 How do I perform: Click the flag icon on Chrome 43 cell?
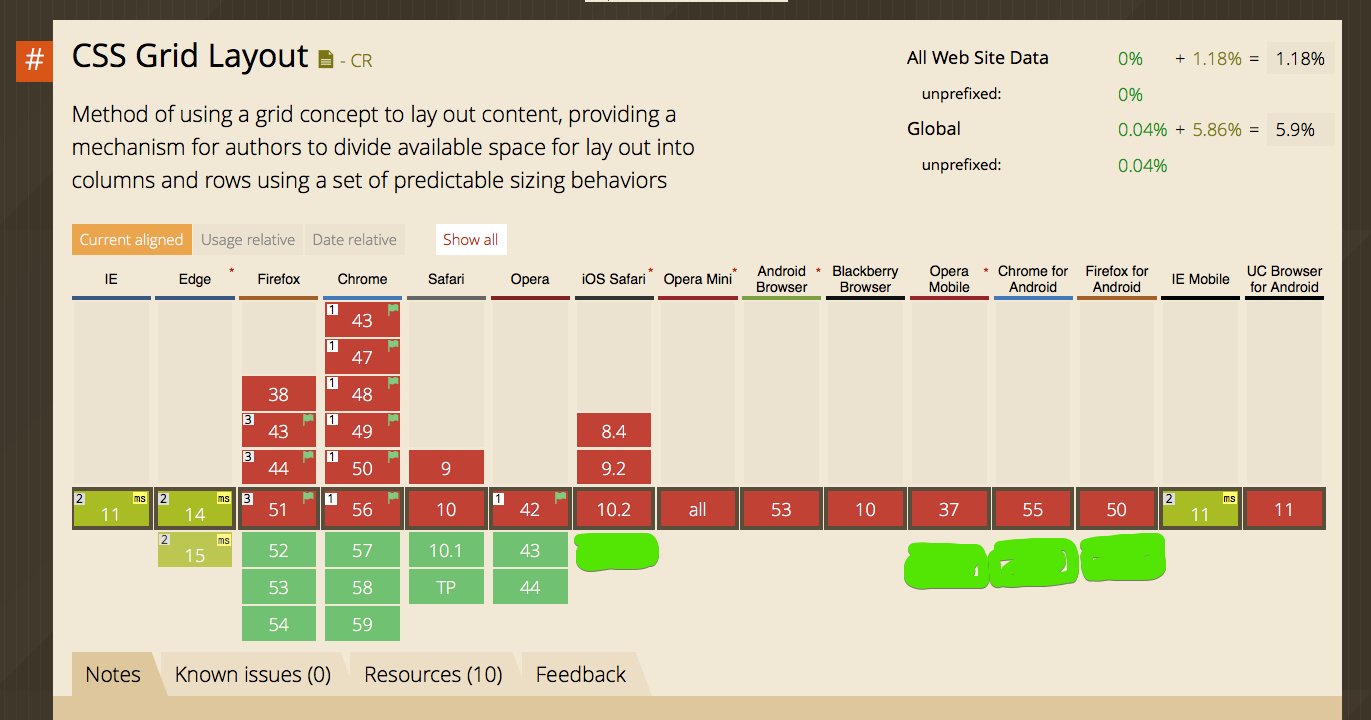click(x=393, y=310)
